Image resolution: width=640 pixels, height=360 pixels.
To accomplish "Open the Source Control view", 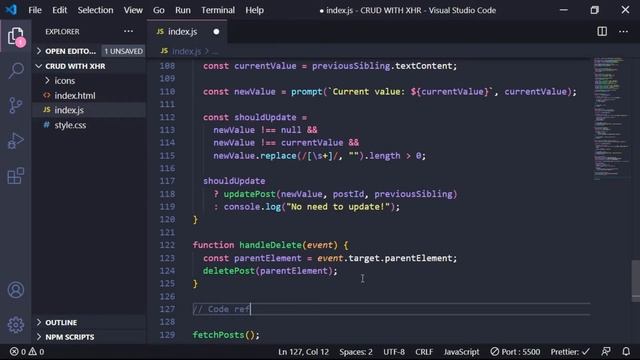I will pos(16,105).
